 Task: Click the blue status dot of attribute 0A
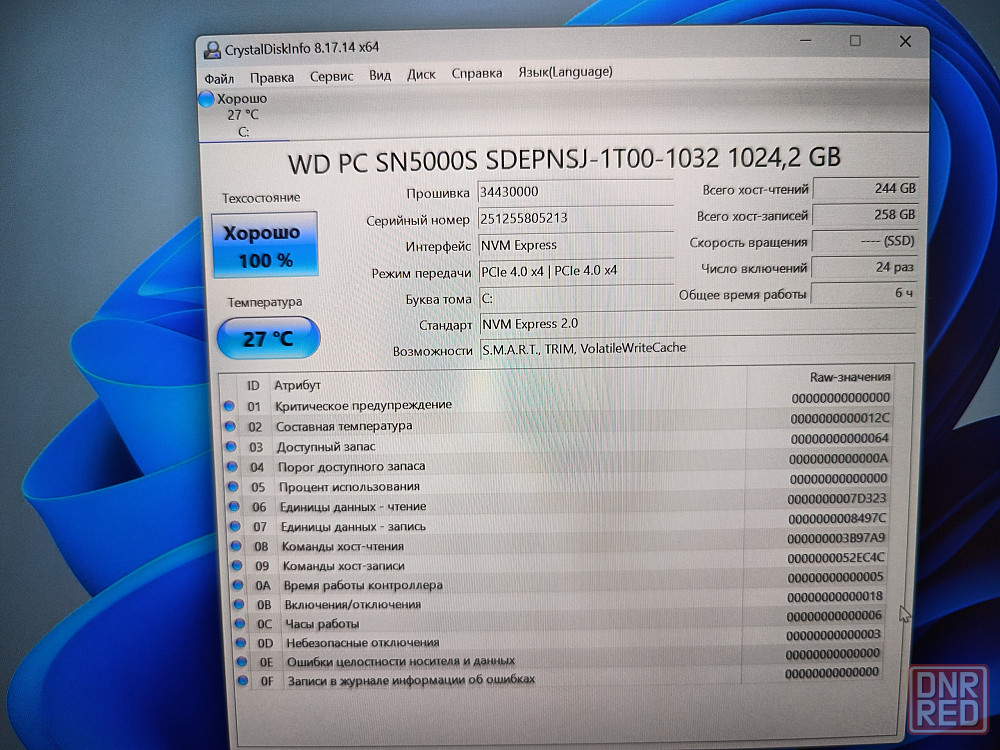coord(238,585)
